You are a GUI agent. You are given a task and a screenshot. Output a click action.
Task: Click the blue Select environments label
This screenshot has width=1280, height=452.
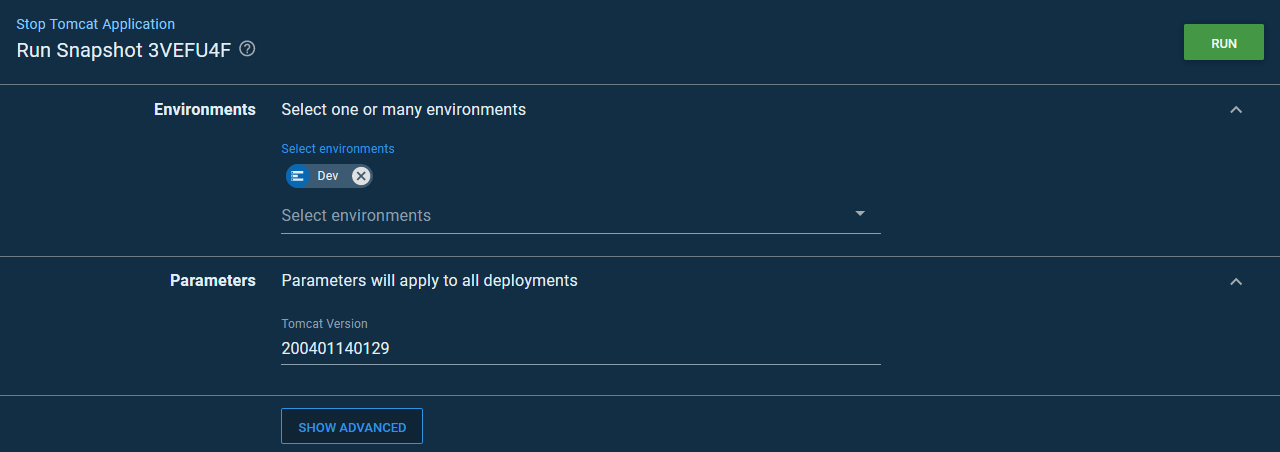tap(338, 149)
